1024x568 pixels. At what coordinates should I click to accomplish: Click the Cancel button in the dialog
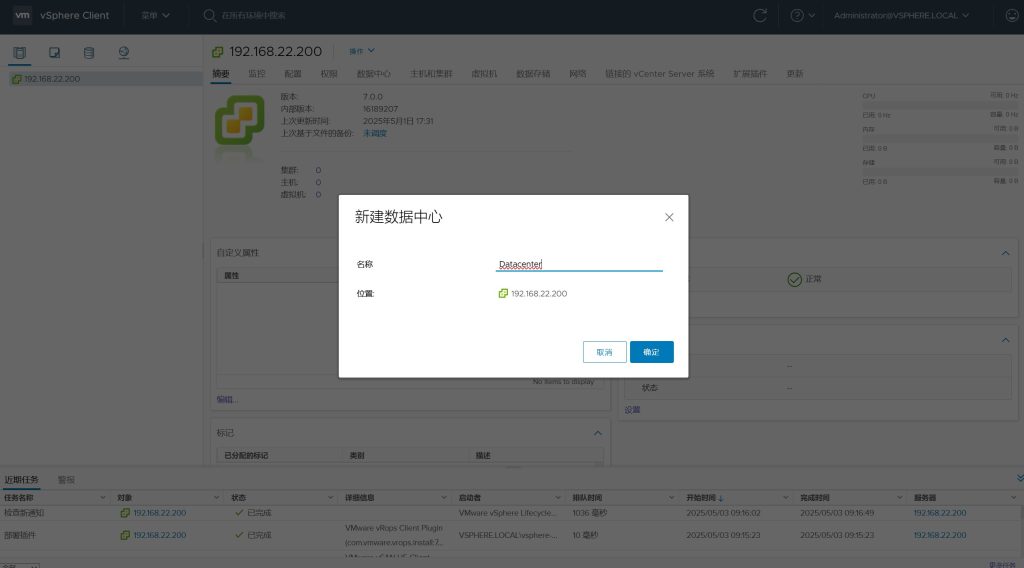click(x=604, y=352)
